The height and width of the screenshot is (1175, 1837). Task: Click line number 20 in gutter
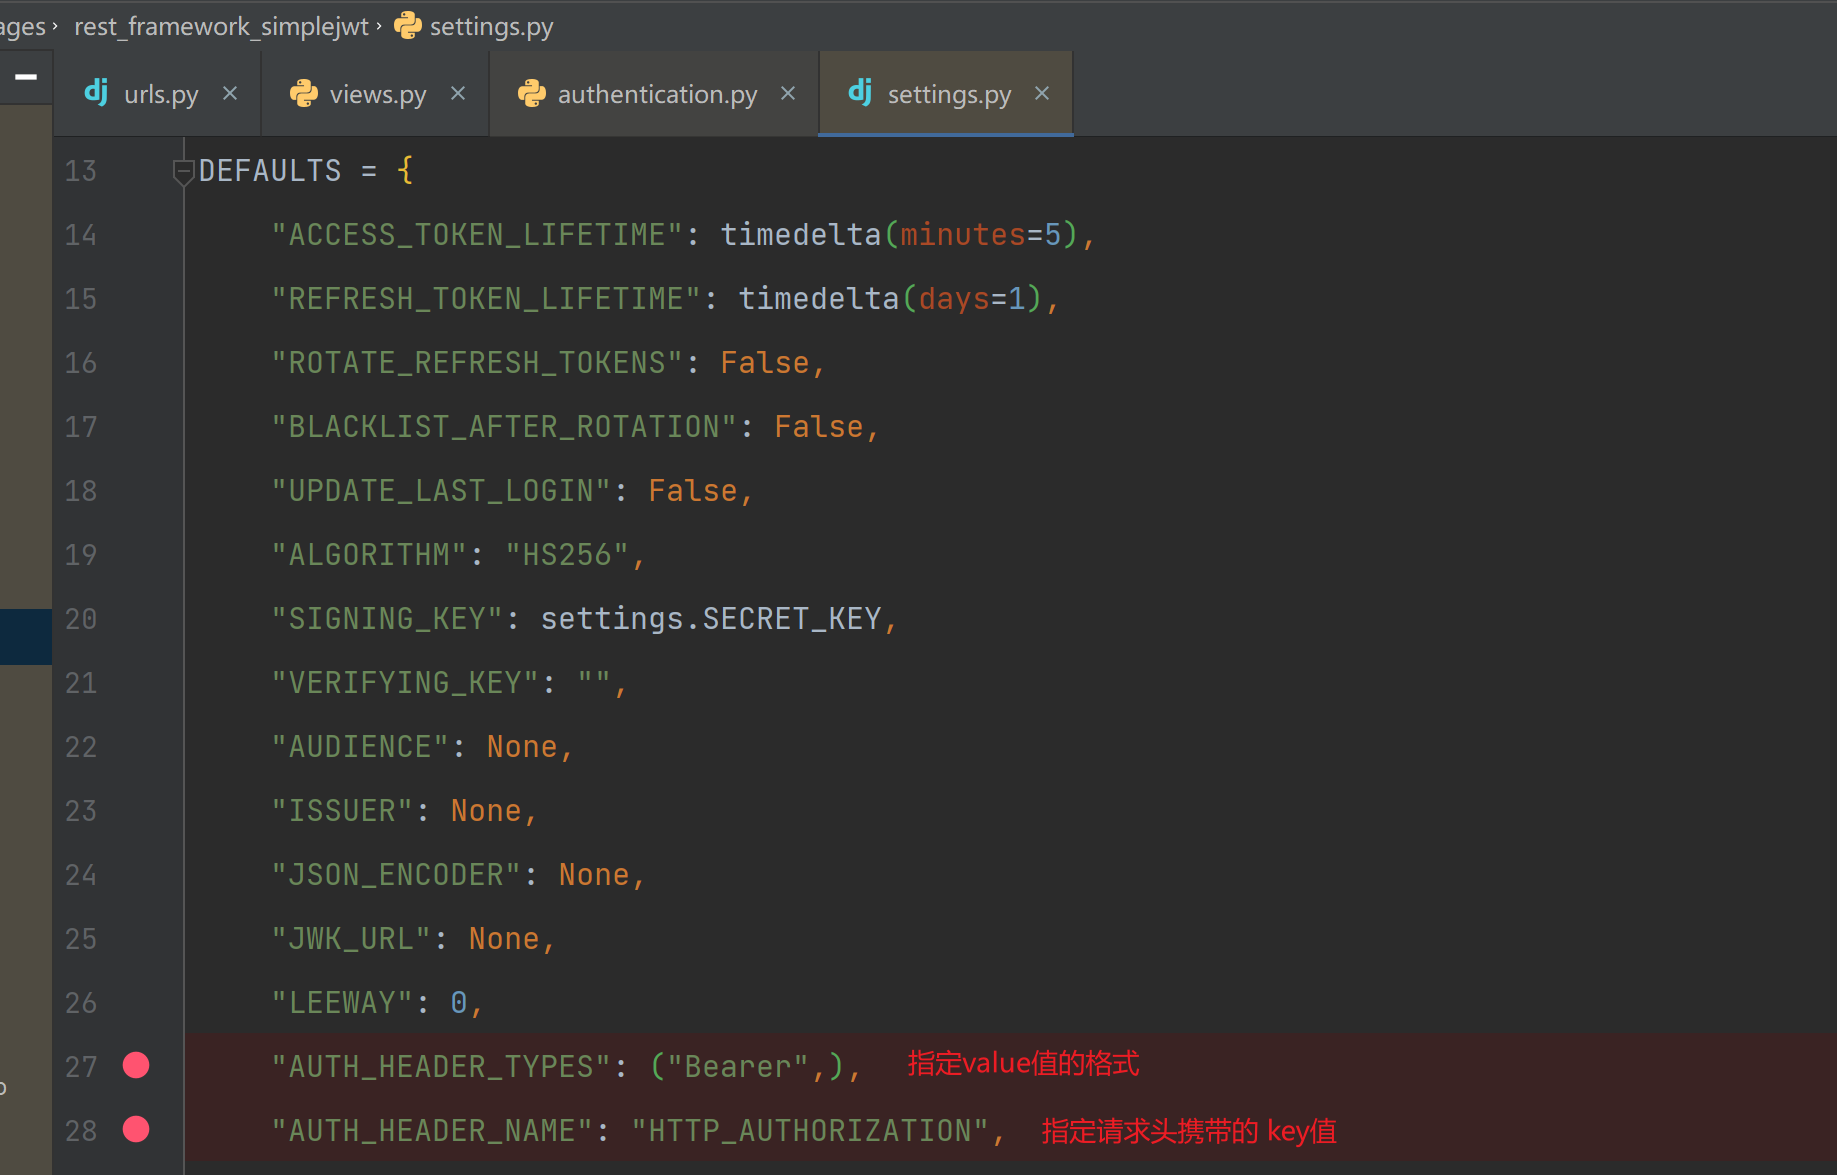81,619
